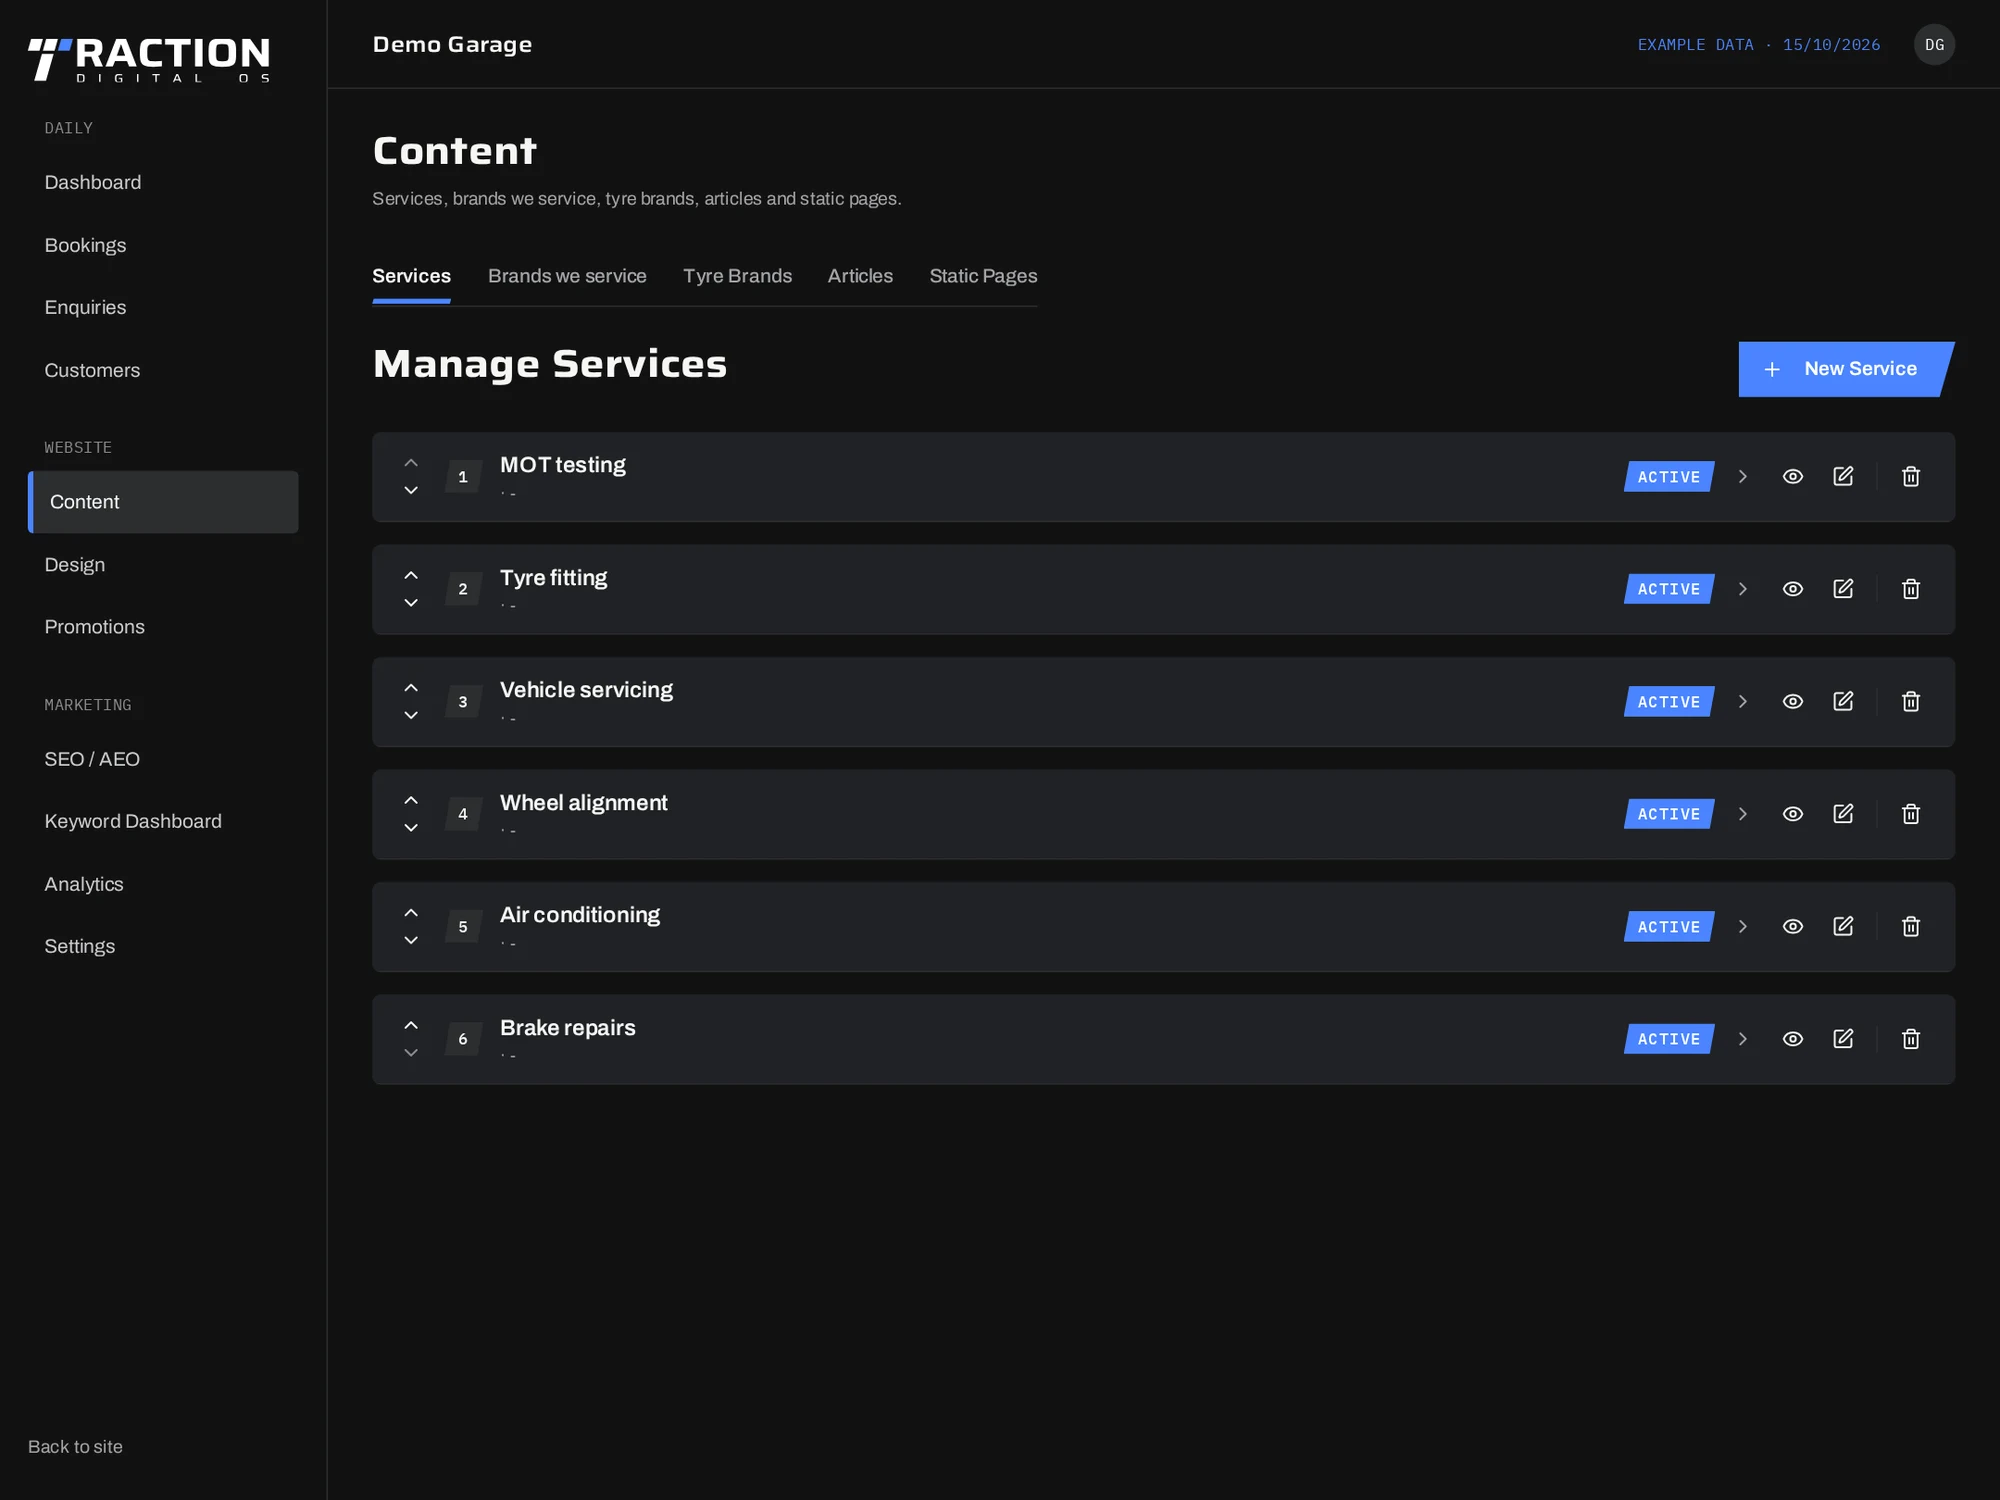Image resolution: width=2000 pixels, height=1500 pixels.
Task: Move Wheel alignment up one position
Action: tap(411, 800)
